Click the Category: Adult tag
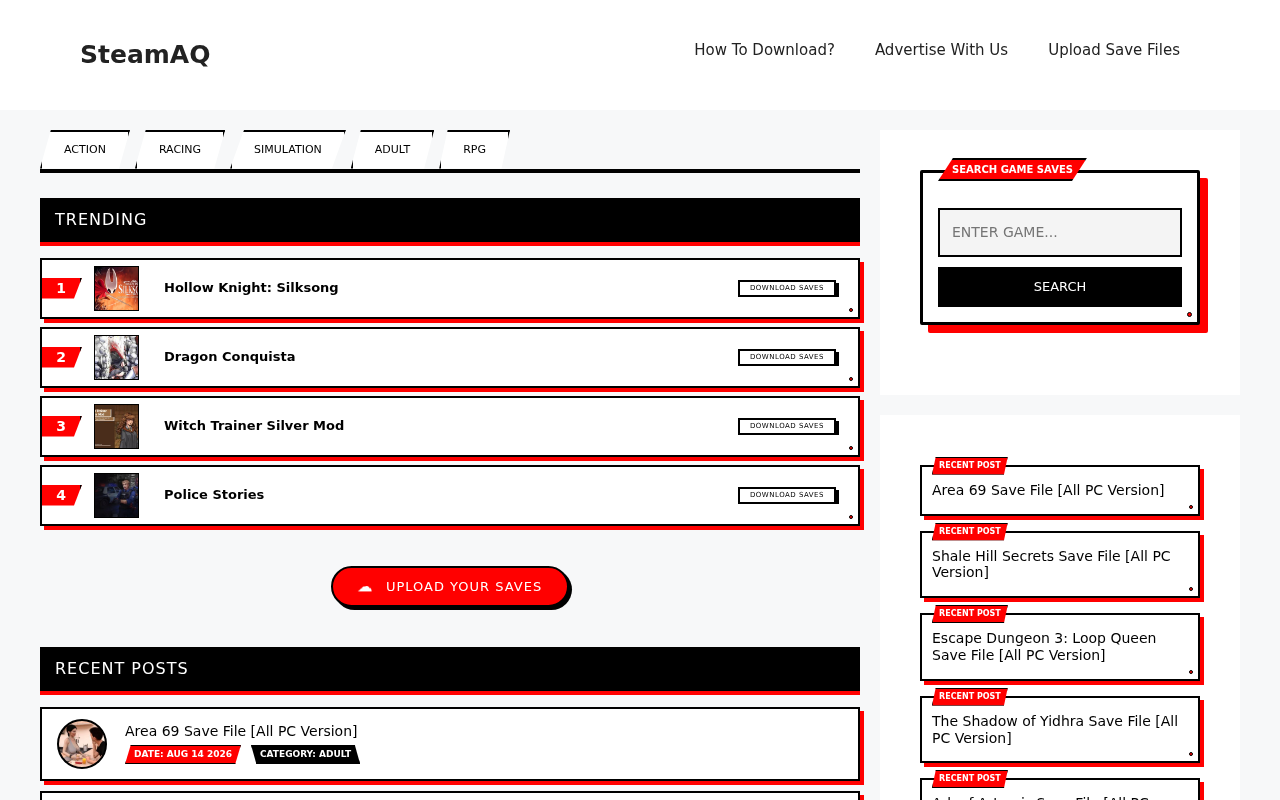 [306, 754]
